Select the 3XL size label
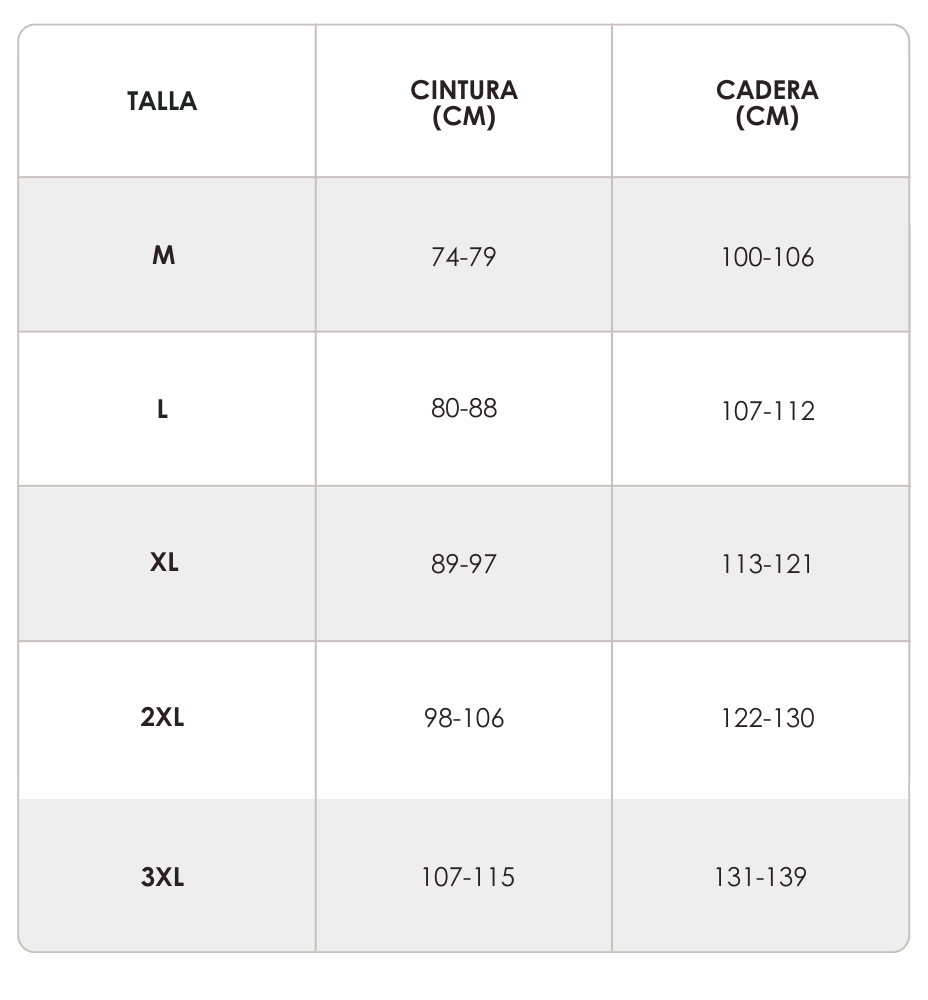928x1000 pixels. pos(162,877)
